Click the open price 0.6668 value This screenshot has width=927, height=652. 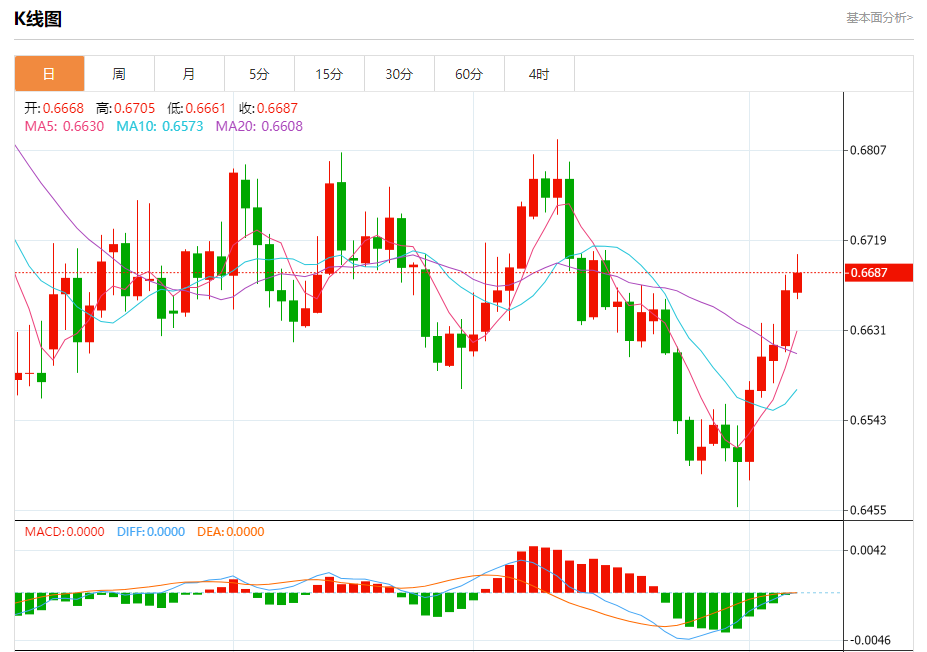coord(63,108)
